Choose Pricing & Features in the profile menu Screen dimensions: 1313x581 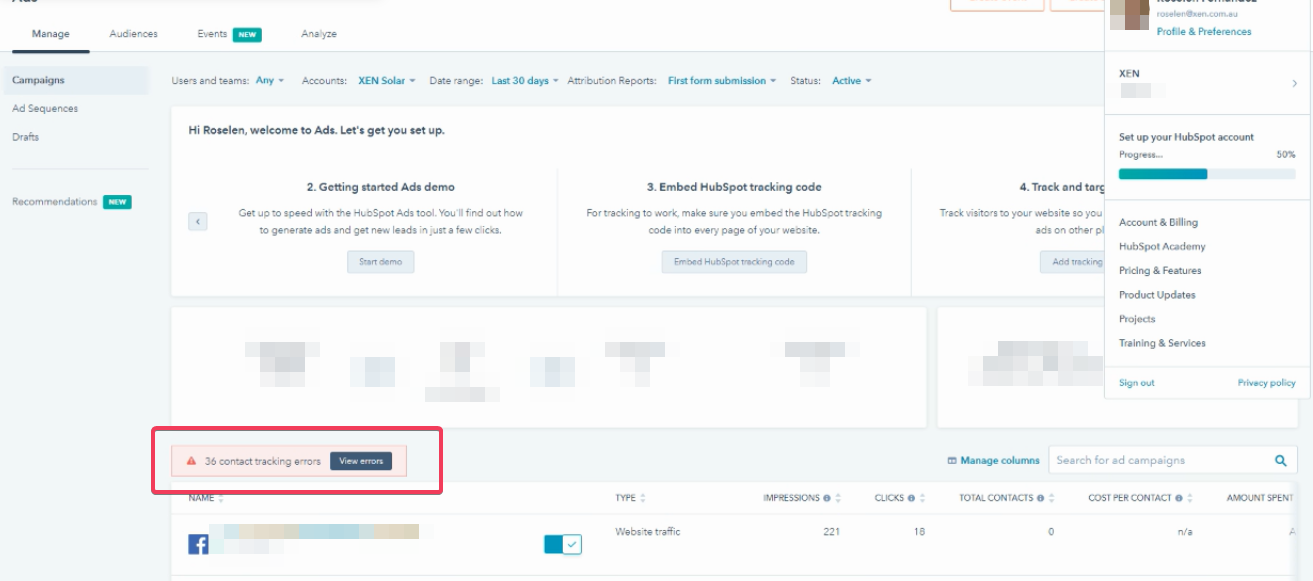(1160, 270)
